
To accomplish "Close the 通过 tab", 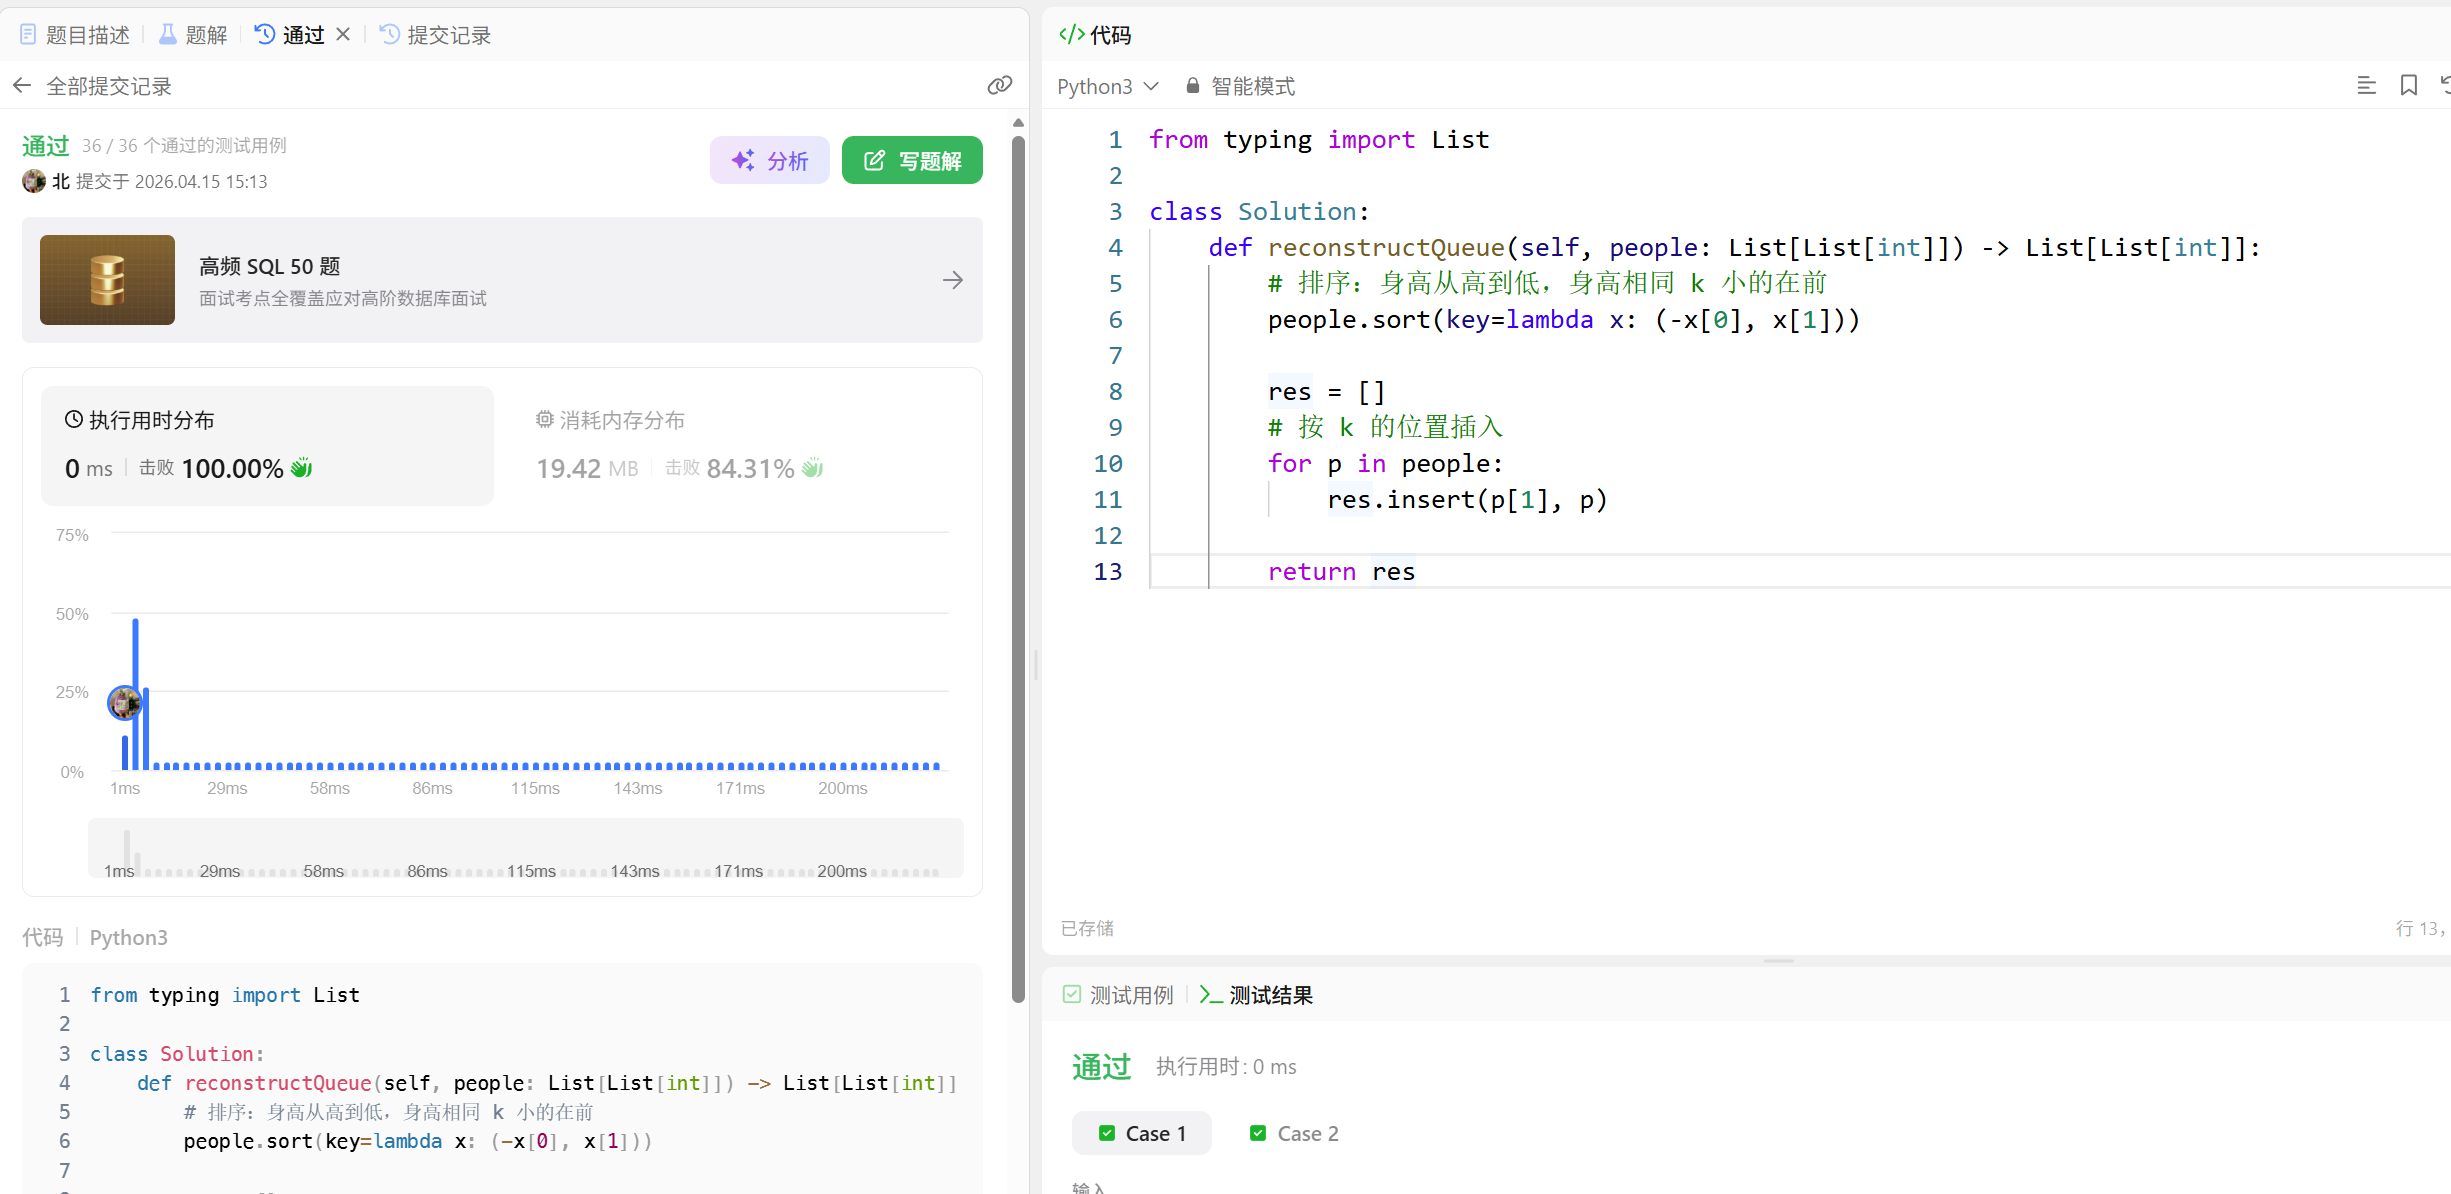I will click(x=343, y=35).
